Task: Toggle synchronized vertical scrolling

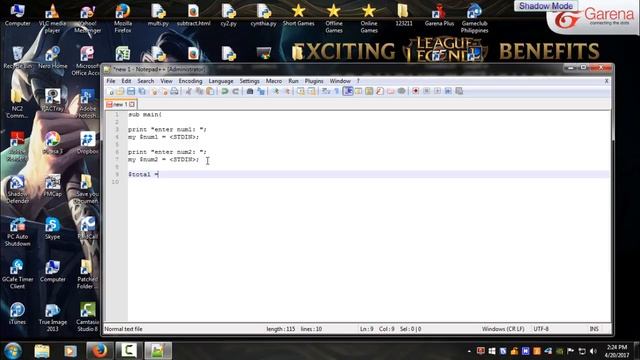Action: click(301, 91)
